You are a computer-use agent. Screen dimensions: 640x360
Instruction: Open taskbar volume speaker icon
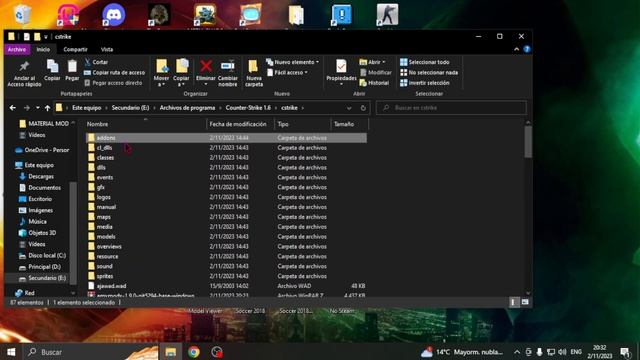(562, 352)
